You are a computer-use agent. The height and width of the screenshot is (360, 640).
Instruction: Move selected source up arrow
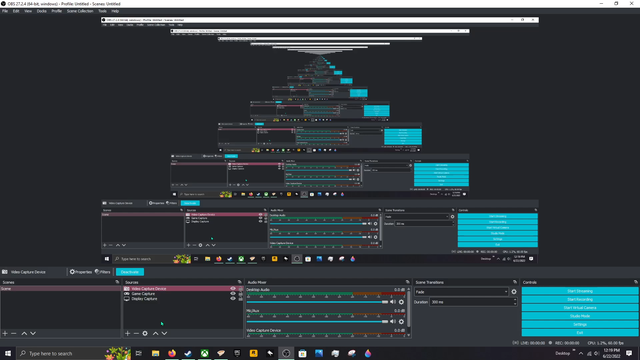point(156,333)
